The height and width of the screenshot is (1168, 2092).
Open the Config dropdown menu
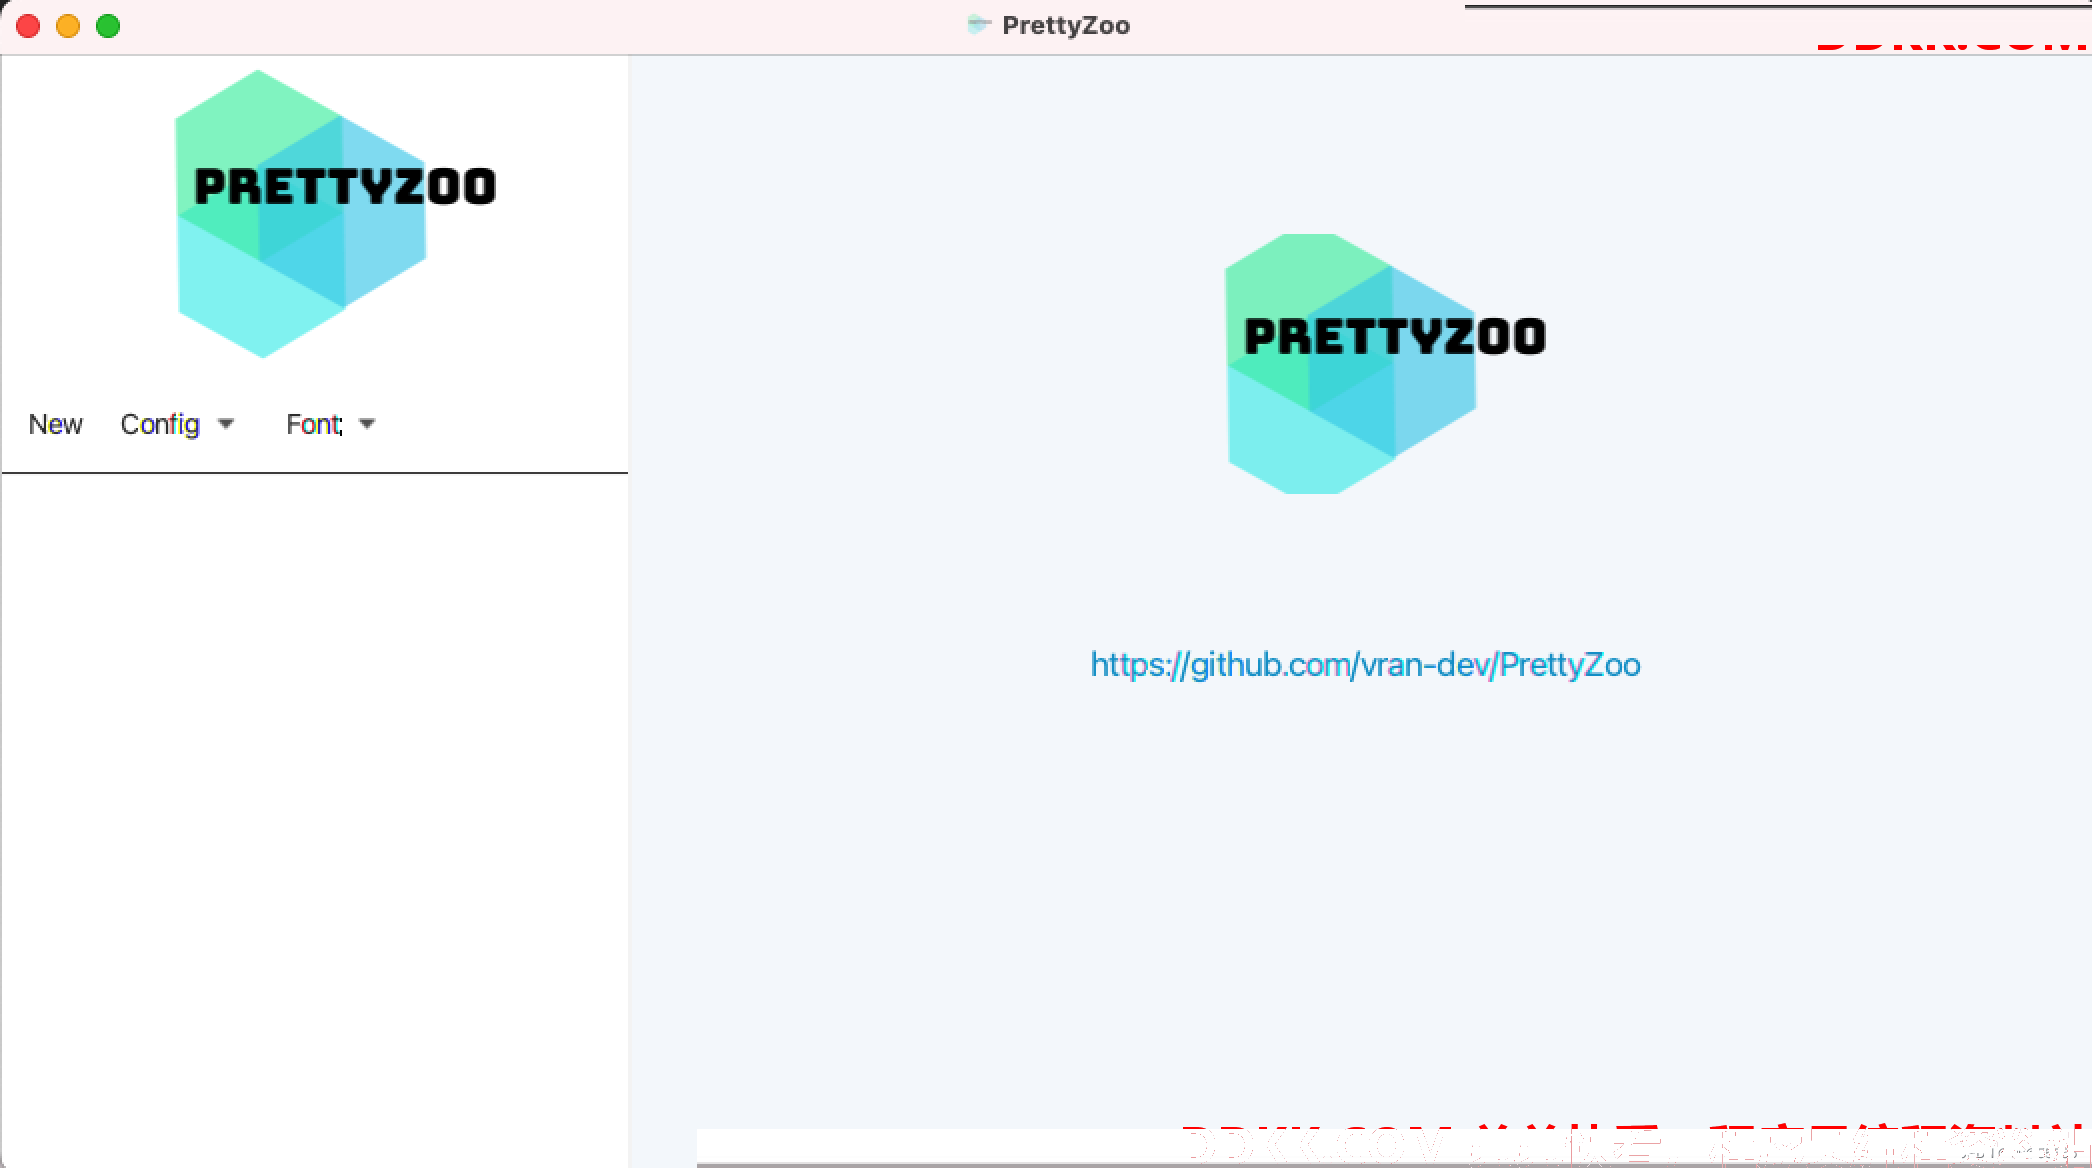point(177,425)
